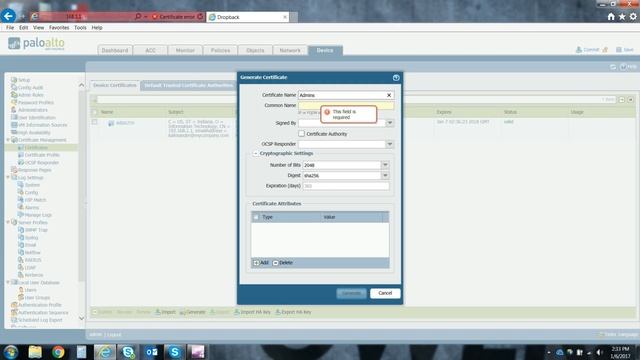Screen dimensions: 640x360
Task: Click Import HA Key in bottom toolbar
Action: click(x=252, y=312)
